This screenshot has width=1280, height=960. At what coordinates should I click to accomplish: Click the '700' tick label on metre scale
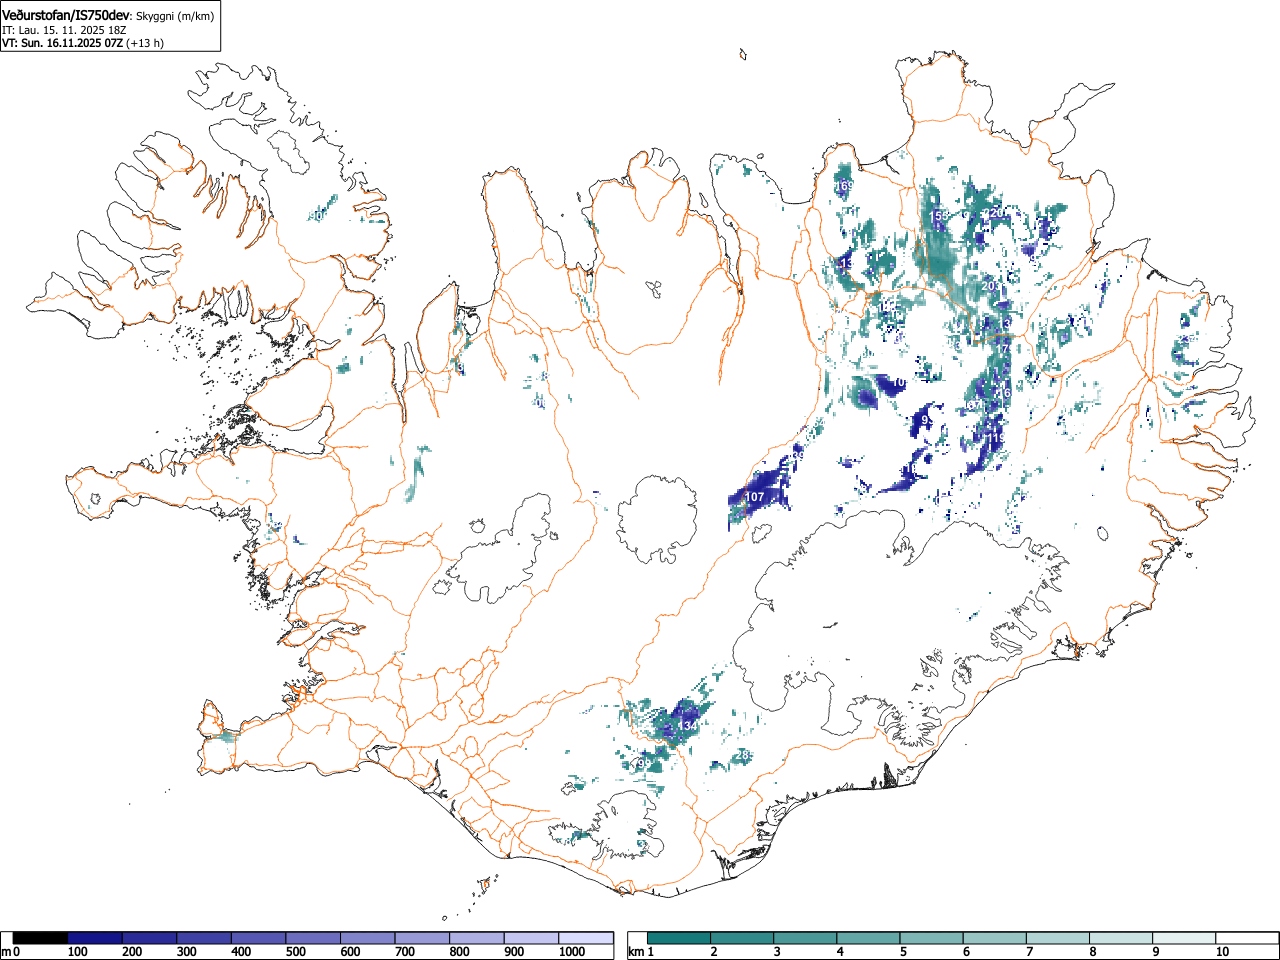[404, 952]
